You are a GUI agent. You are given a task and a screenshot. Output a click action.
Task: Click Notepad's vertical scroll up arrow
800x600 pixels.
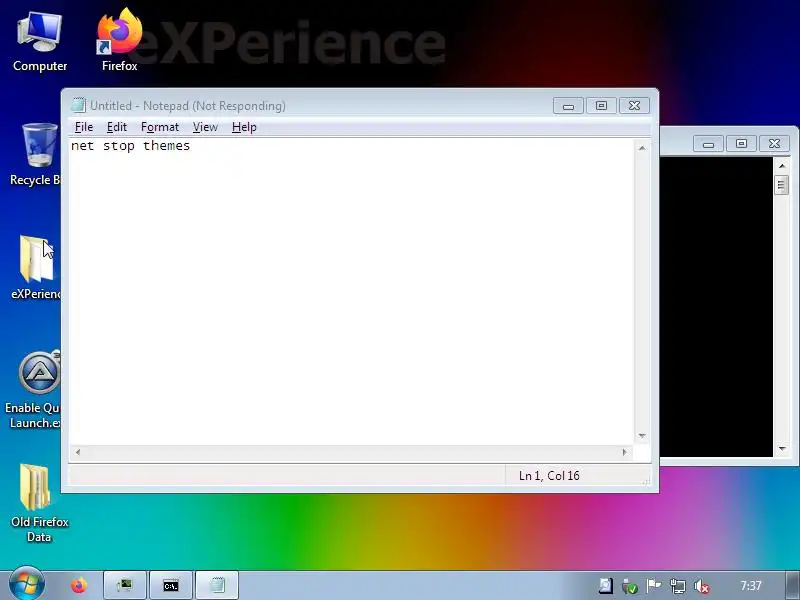642,148
